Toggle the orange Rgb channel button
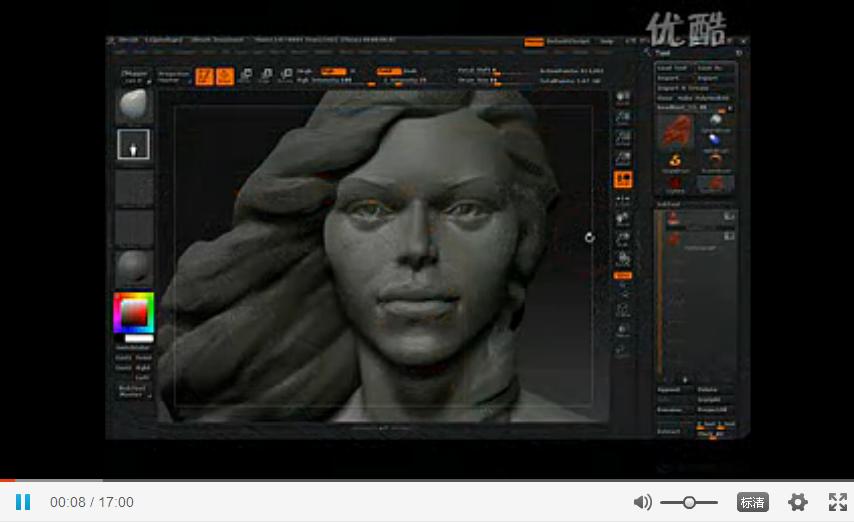The image size is (854, 522). (333, 71)
